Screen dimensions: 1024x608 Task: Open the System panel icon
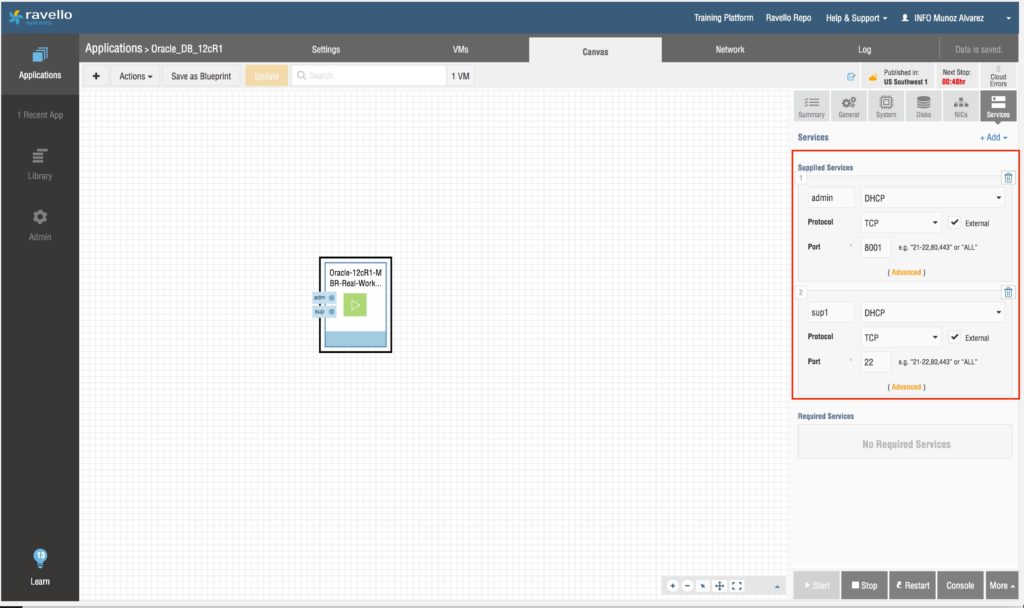[x=886, y=106]
